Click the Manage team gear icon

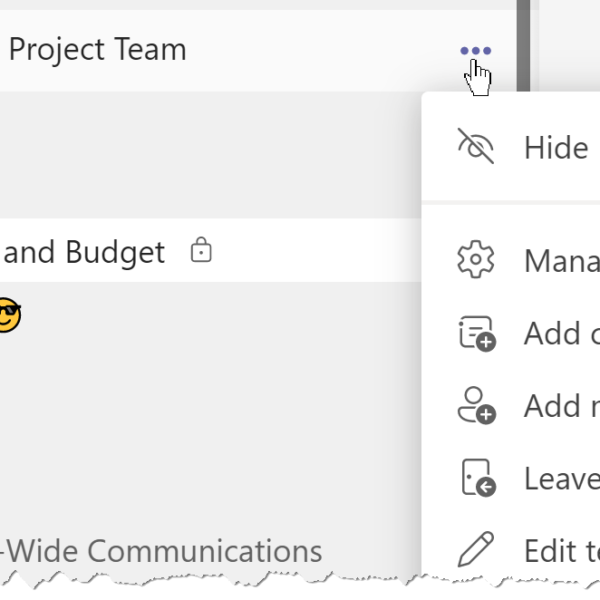[x=476, y=259]
